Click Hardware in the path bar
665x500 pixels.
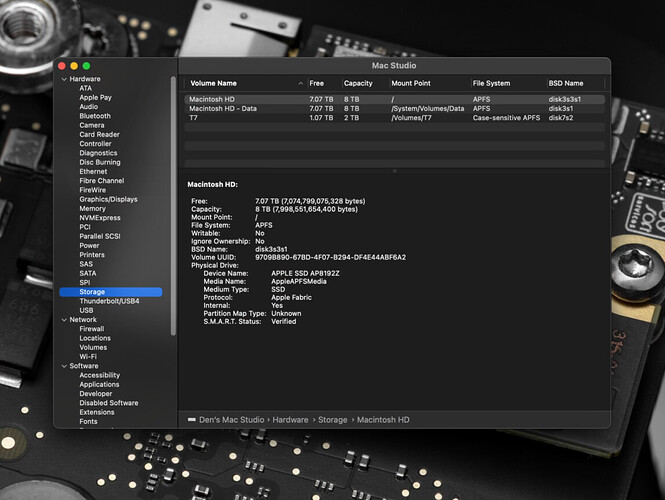click(x=291, y=420)
